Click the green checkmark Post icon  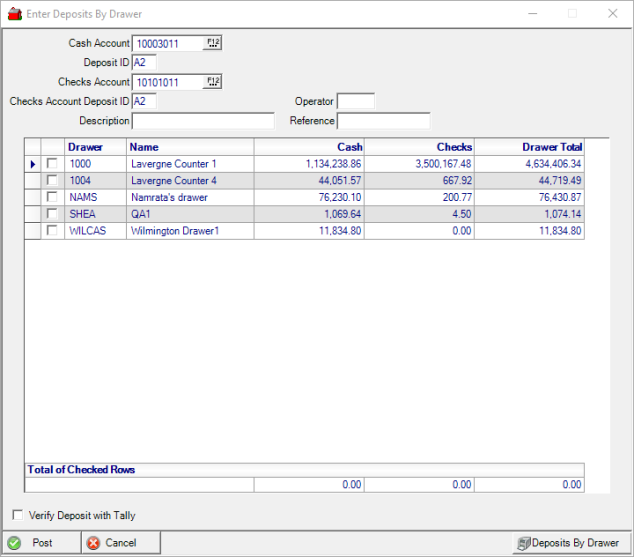pos(14,543)
